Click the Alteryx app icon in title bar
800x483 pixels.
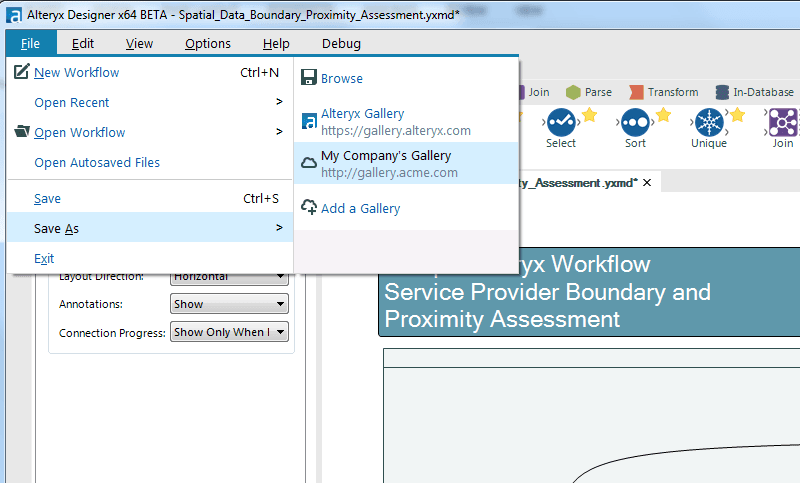(x=14, y=15)
